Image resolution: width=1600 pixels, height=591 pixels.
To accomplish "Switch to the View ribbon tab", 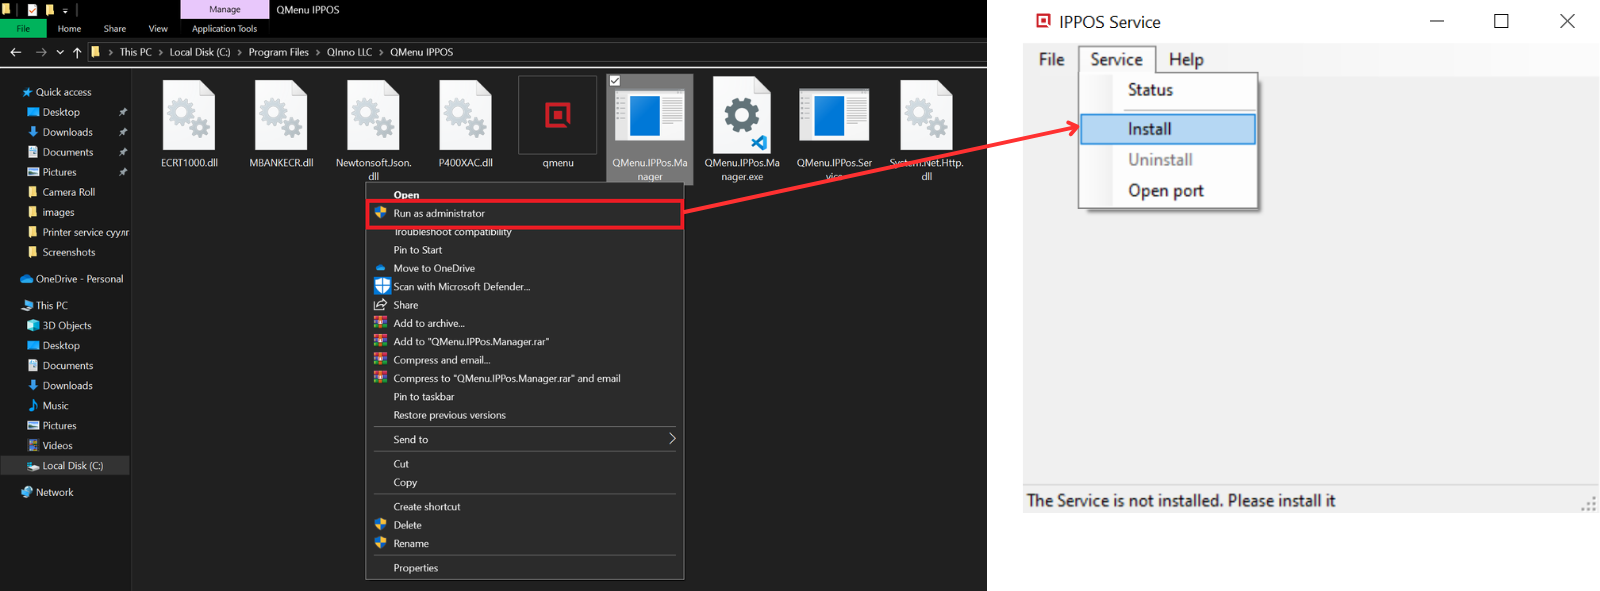I will click(158, 29).
